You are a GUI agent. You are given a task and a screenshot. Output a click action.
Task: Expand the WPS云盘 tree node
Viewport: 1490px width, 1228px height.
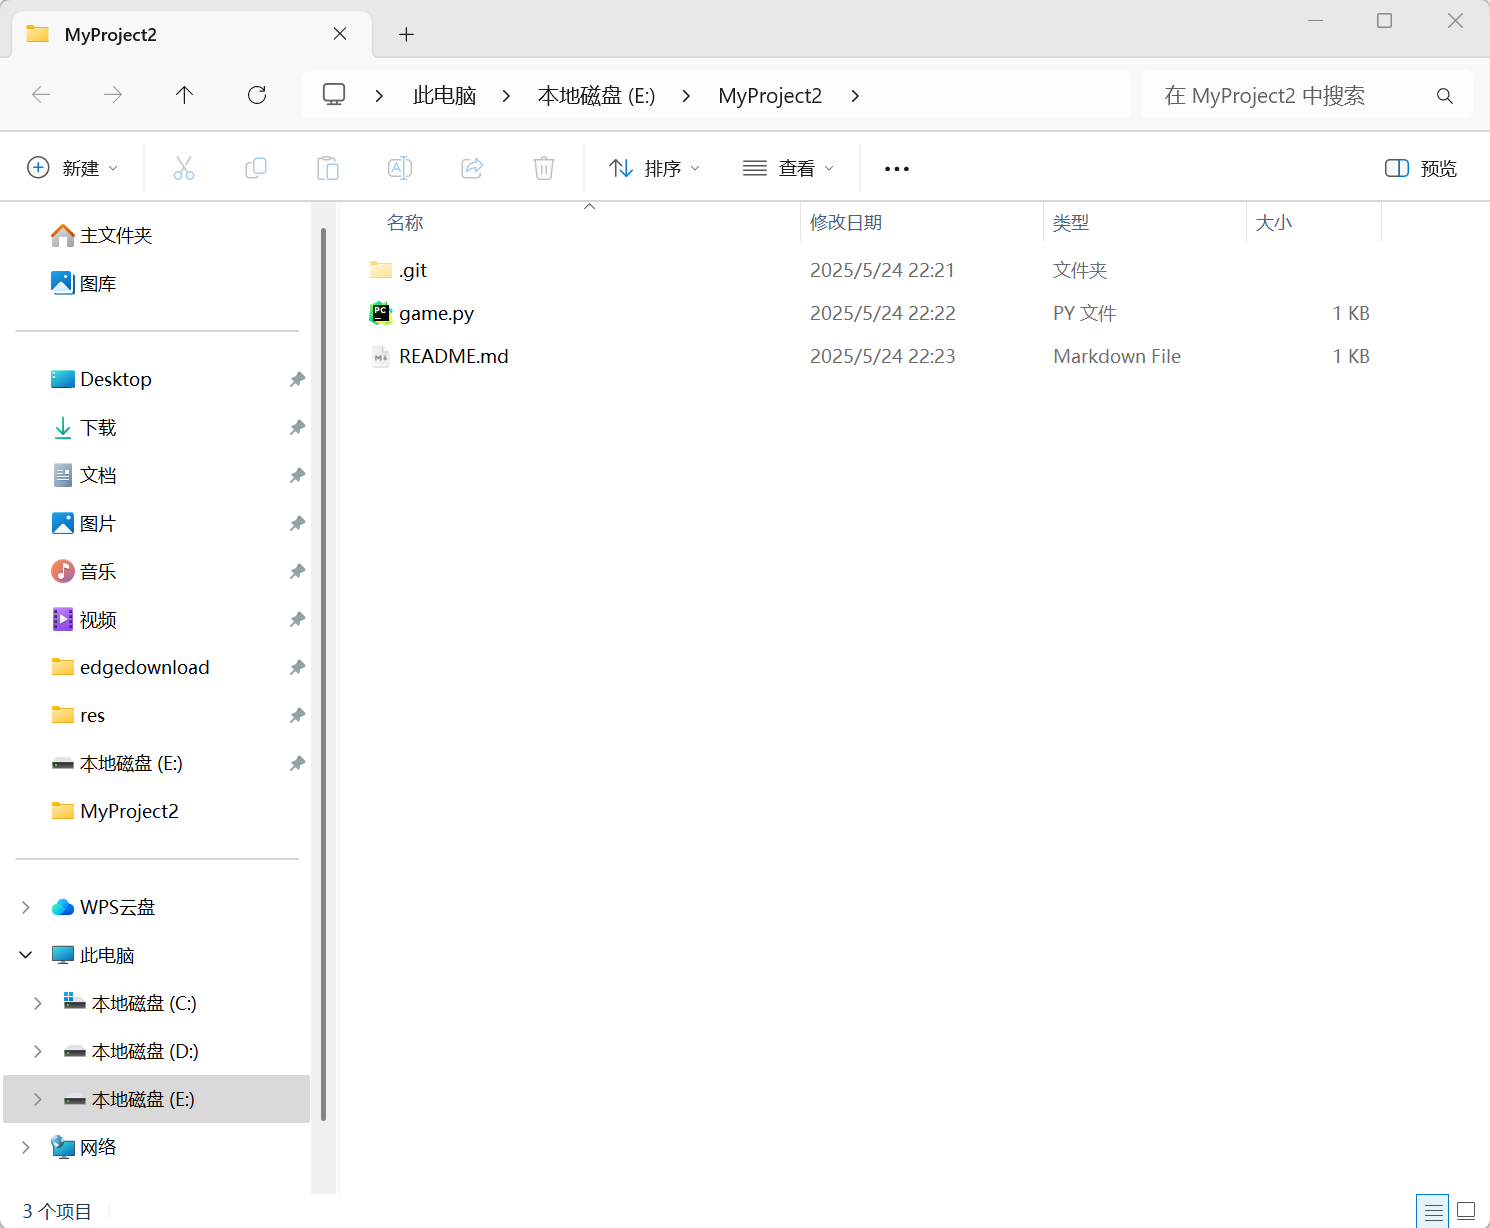point(26,907)
